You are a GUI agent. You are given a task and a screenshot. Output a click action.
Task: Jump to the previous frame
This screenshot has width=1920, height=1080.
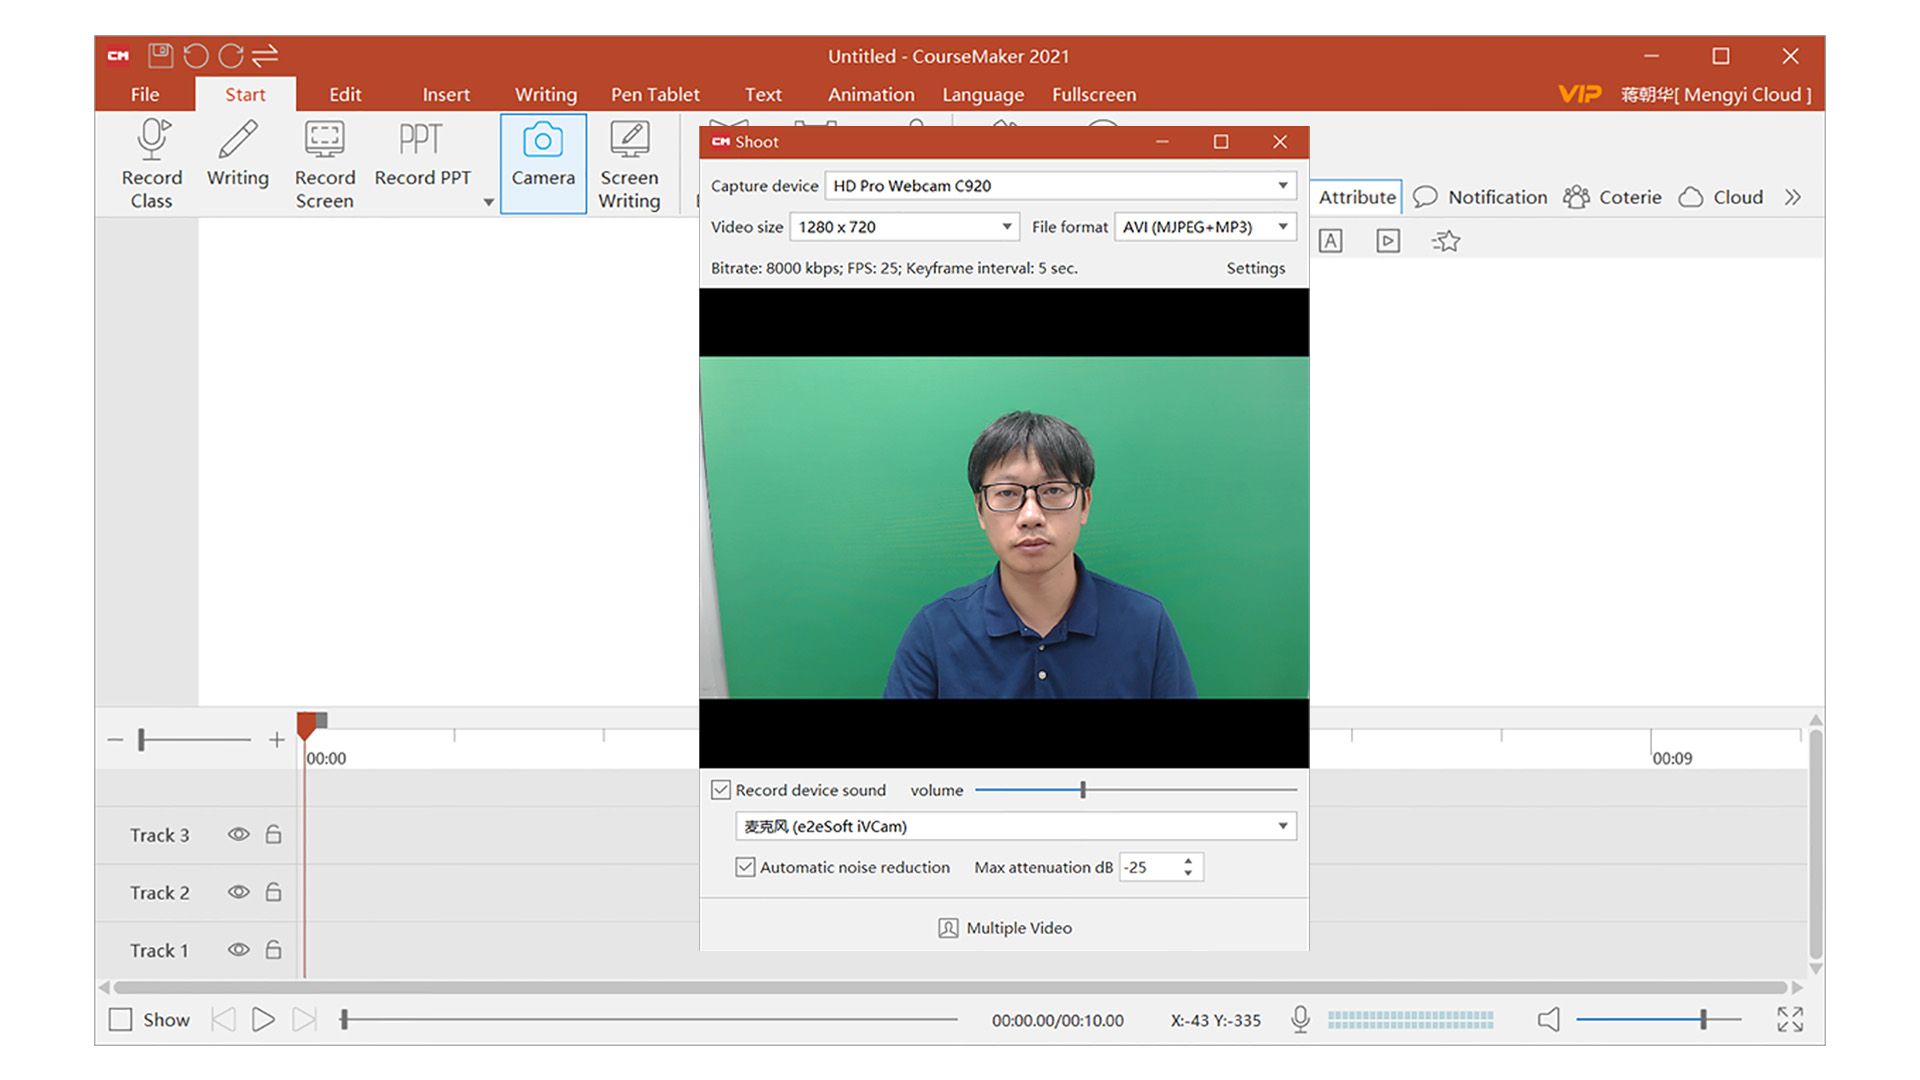tap(223, 1019)
